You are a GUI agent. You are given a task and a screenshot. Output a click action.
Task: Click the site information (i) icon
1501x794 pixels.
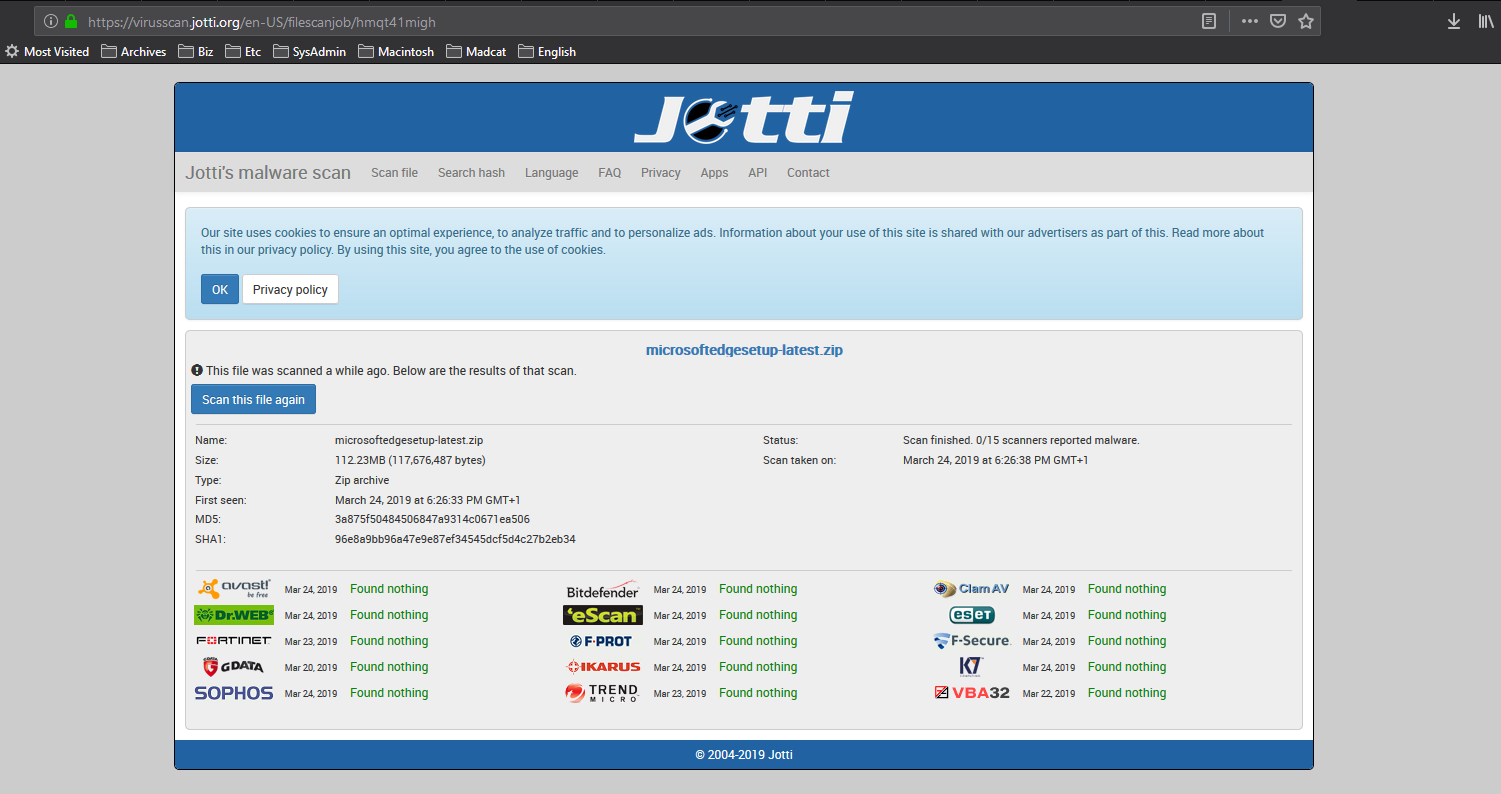(x=51, y=21)
